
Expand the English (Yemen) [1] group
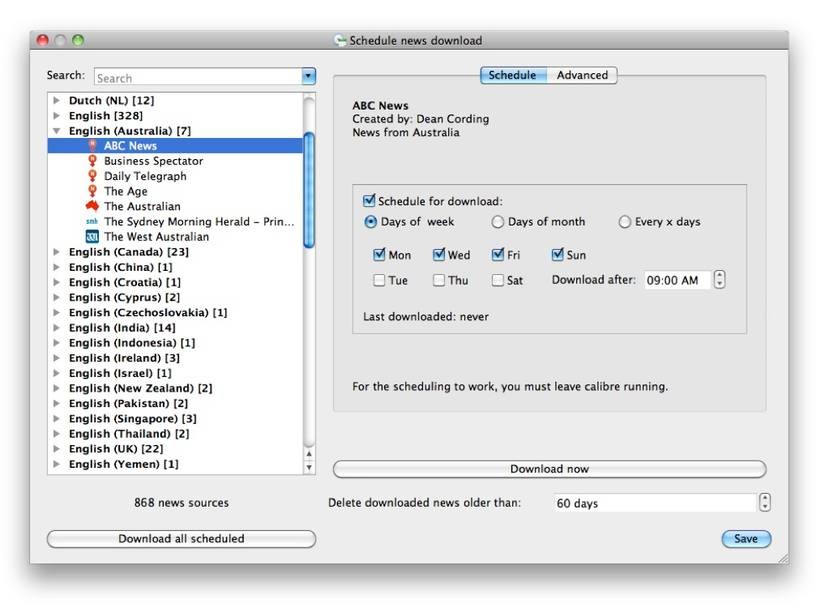[x=56, y=464]
